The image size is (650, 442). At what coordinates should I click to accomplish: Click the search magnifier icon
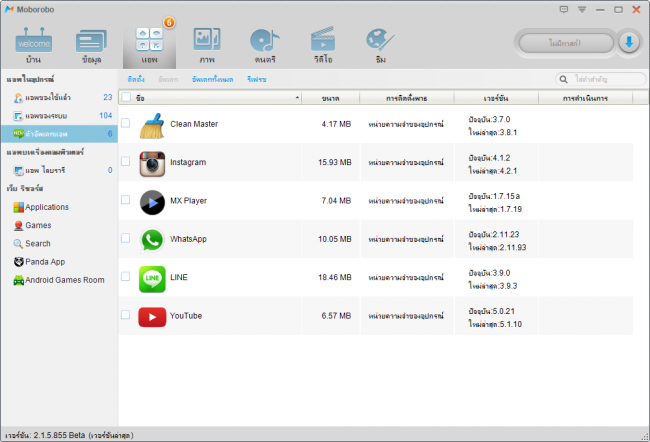pos(563,79)
